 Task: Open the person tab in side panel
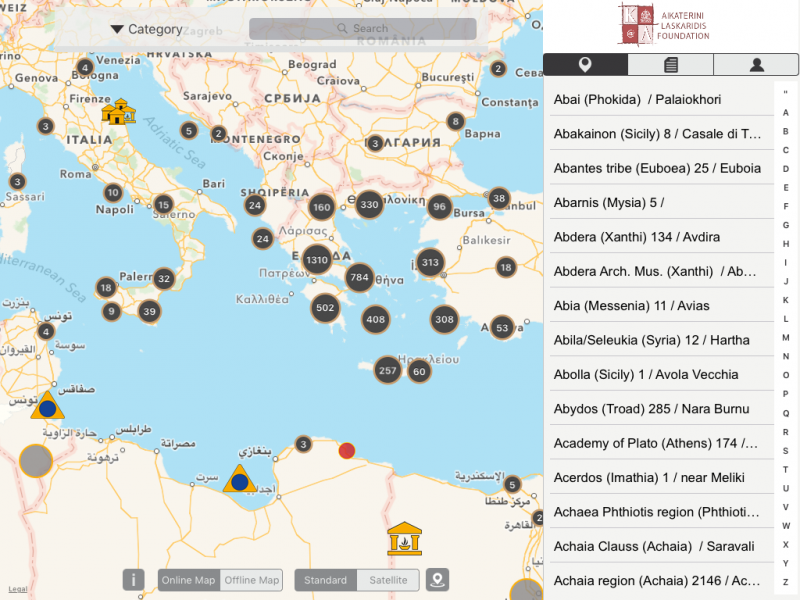coord(757,65)
